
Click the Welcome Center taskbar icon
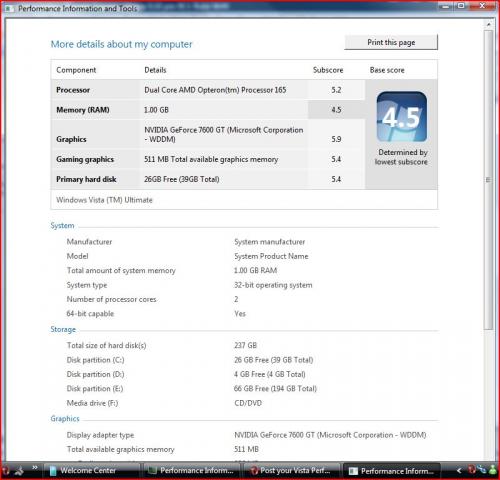click(53, 471)
